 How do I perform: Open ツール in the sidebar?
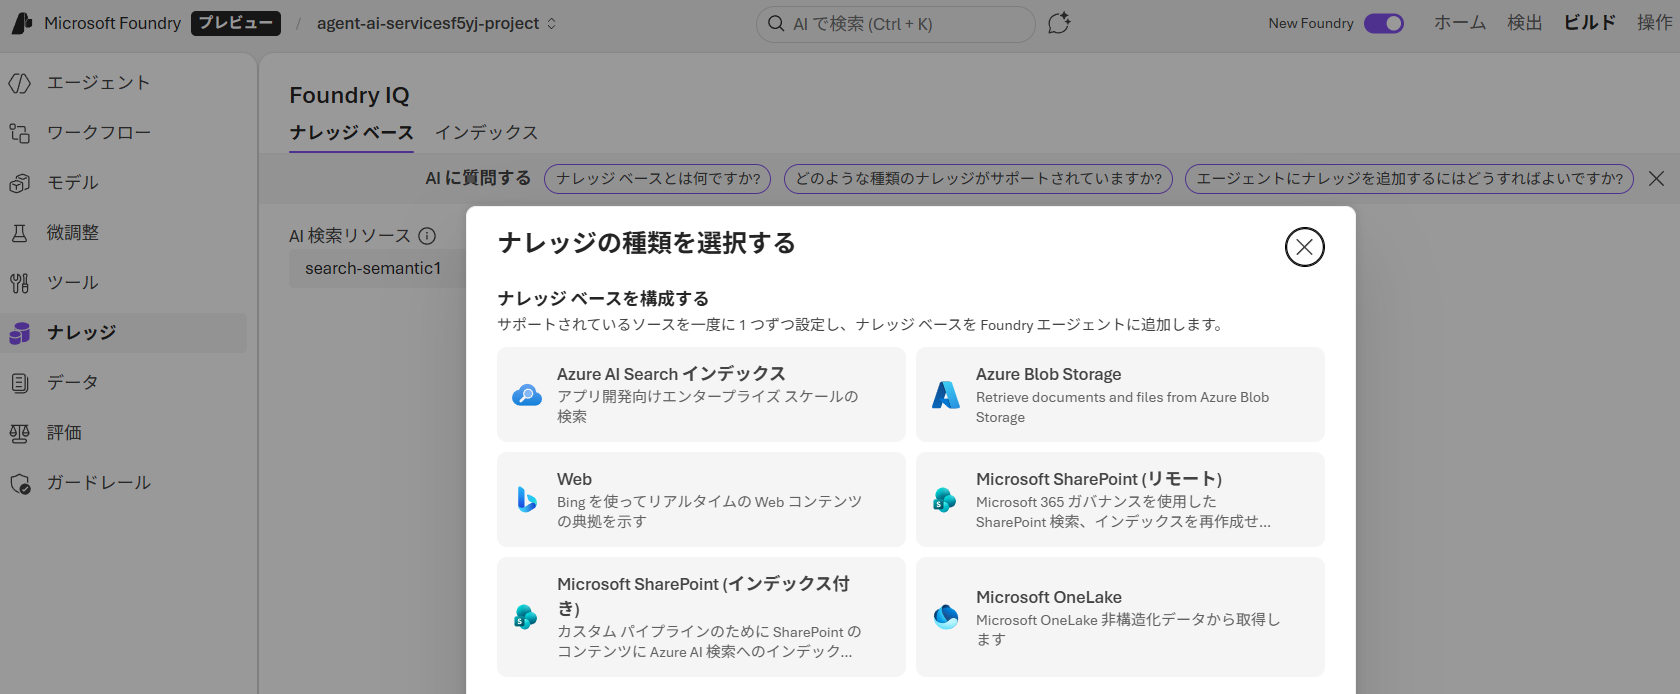[x=124, y=283]
